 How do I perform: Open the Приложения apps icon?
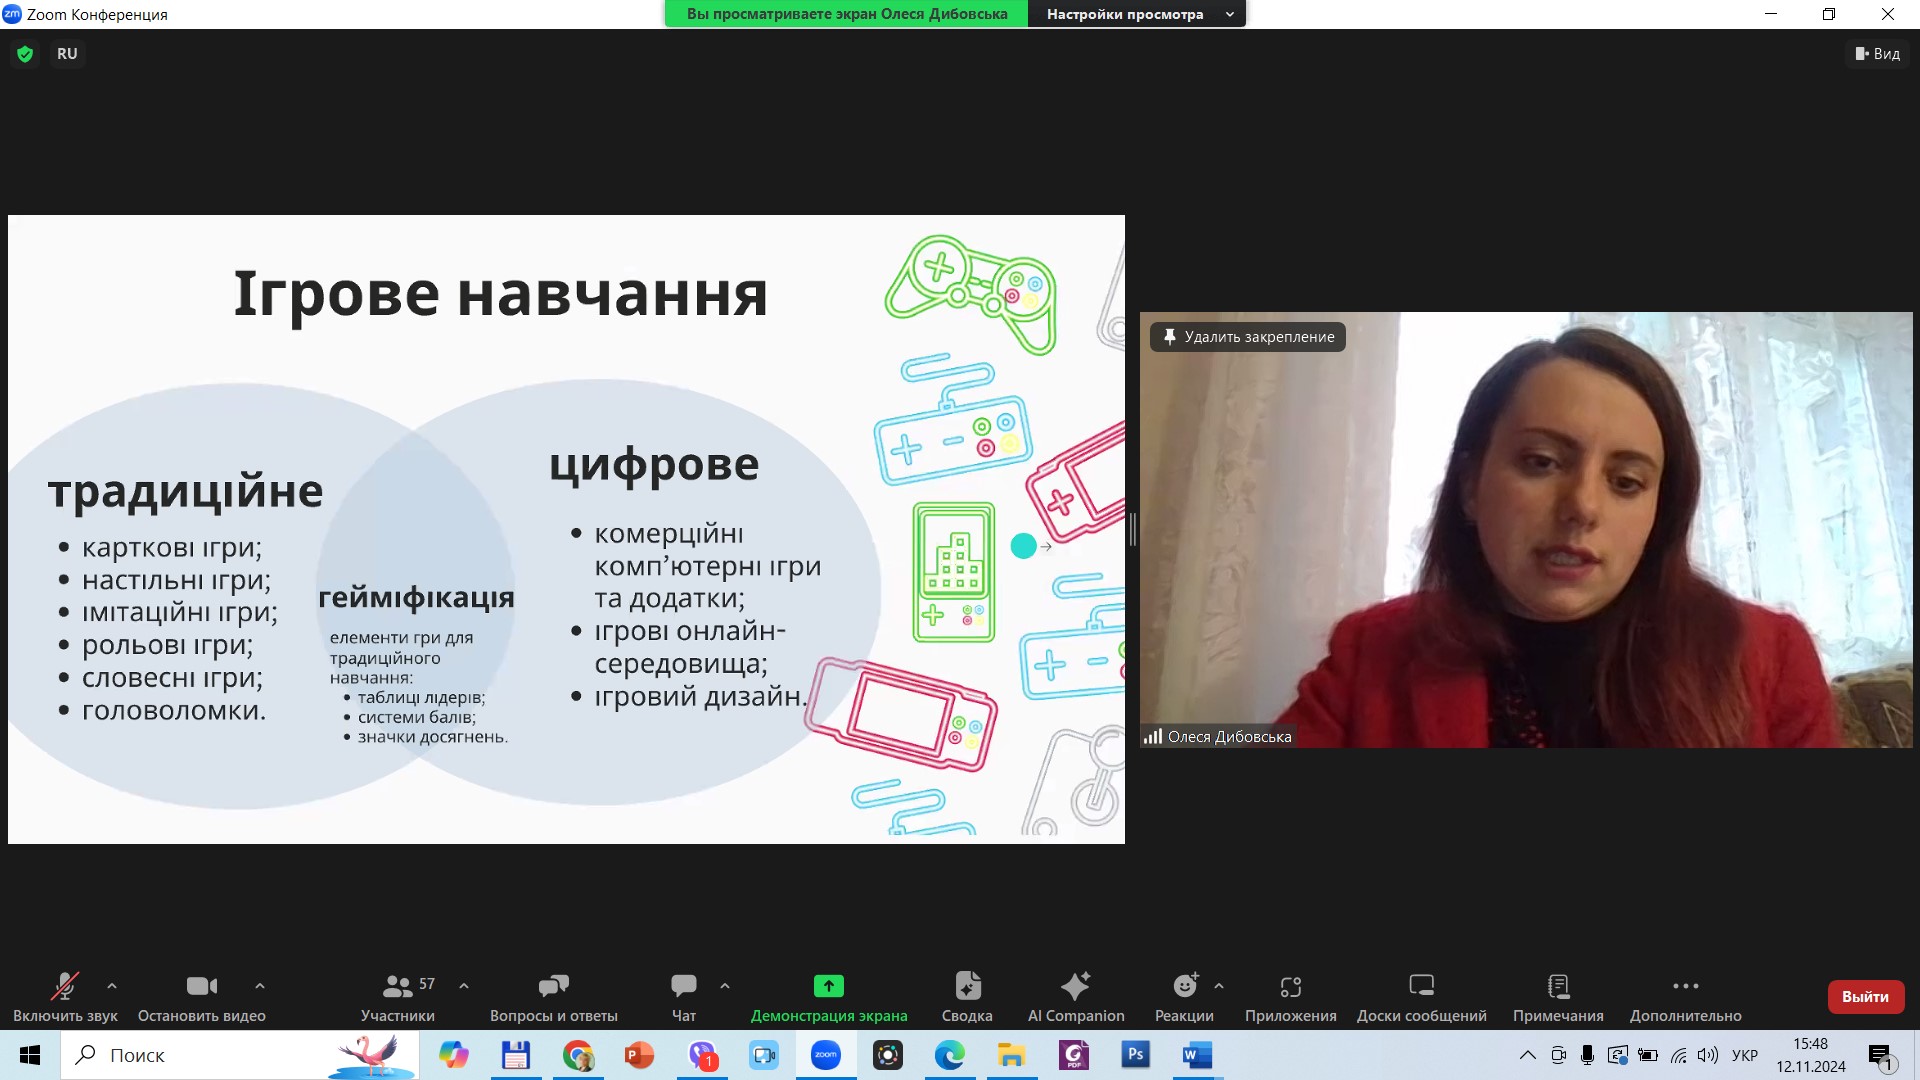1290,987
